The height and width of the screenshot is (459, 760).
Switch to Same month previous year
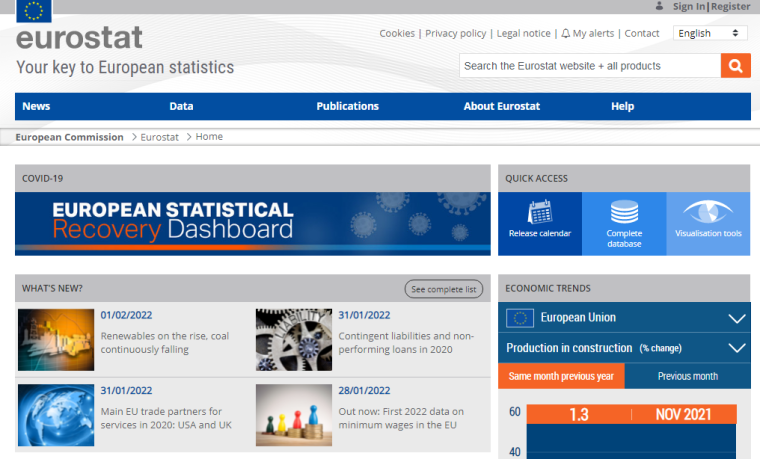click(x=561, y=376)
